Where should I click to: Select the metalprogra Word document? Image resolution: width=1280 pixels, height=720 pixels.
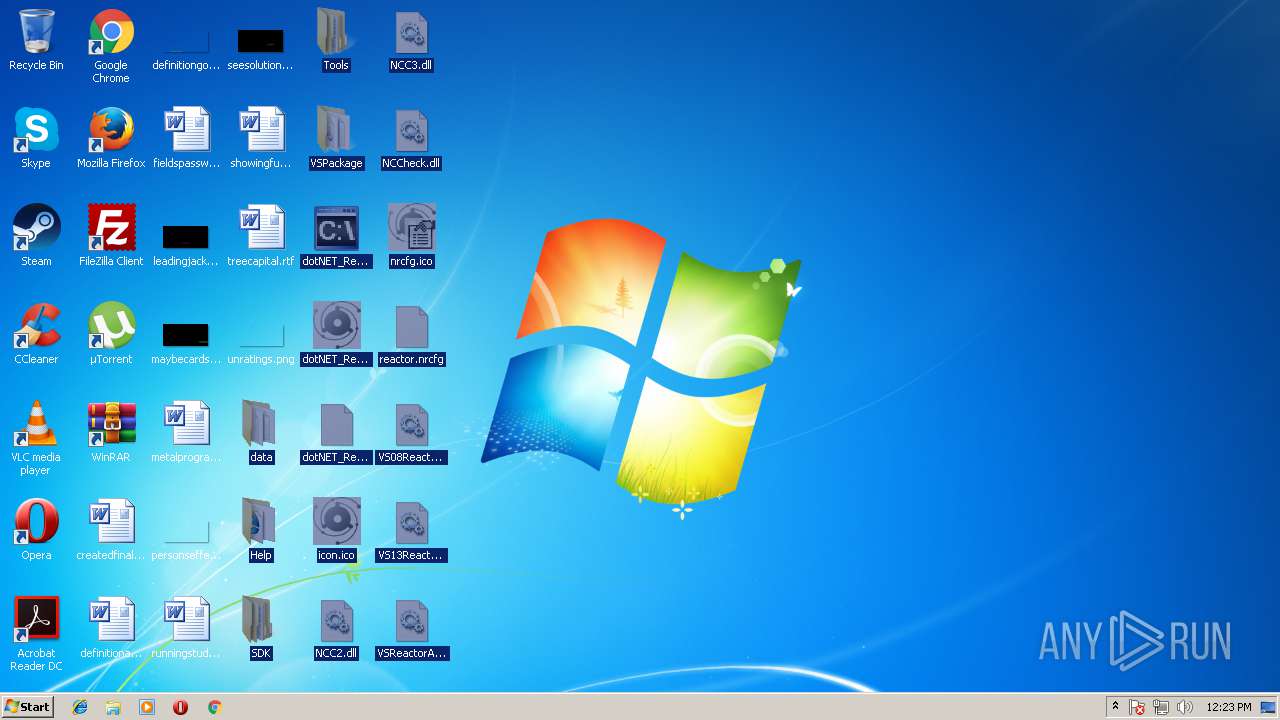coord(186,433)
